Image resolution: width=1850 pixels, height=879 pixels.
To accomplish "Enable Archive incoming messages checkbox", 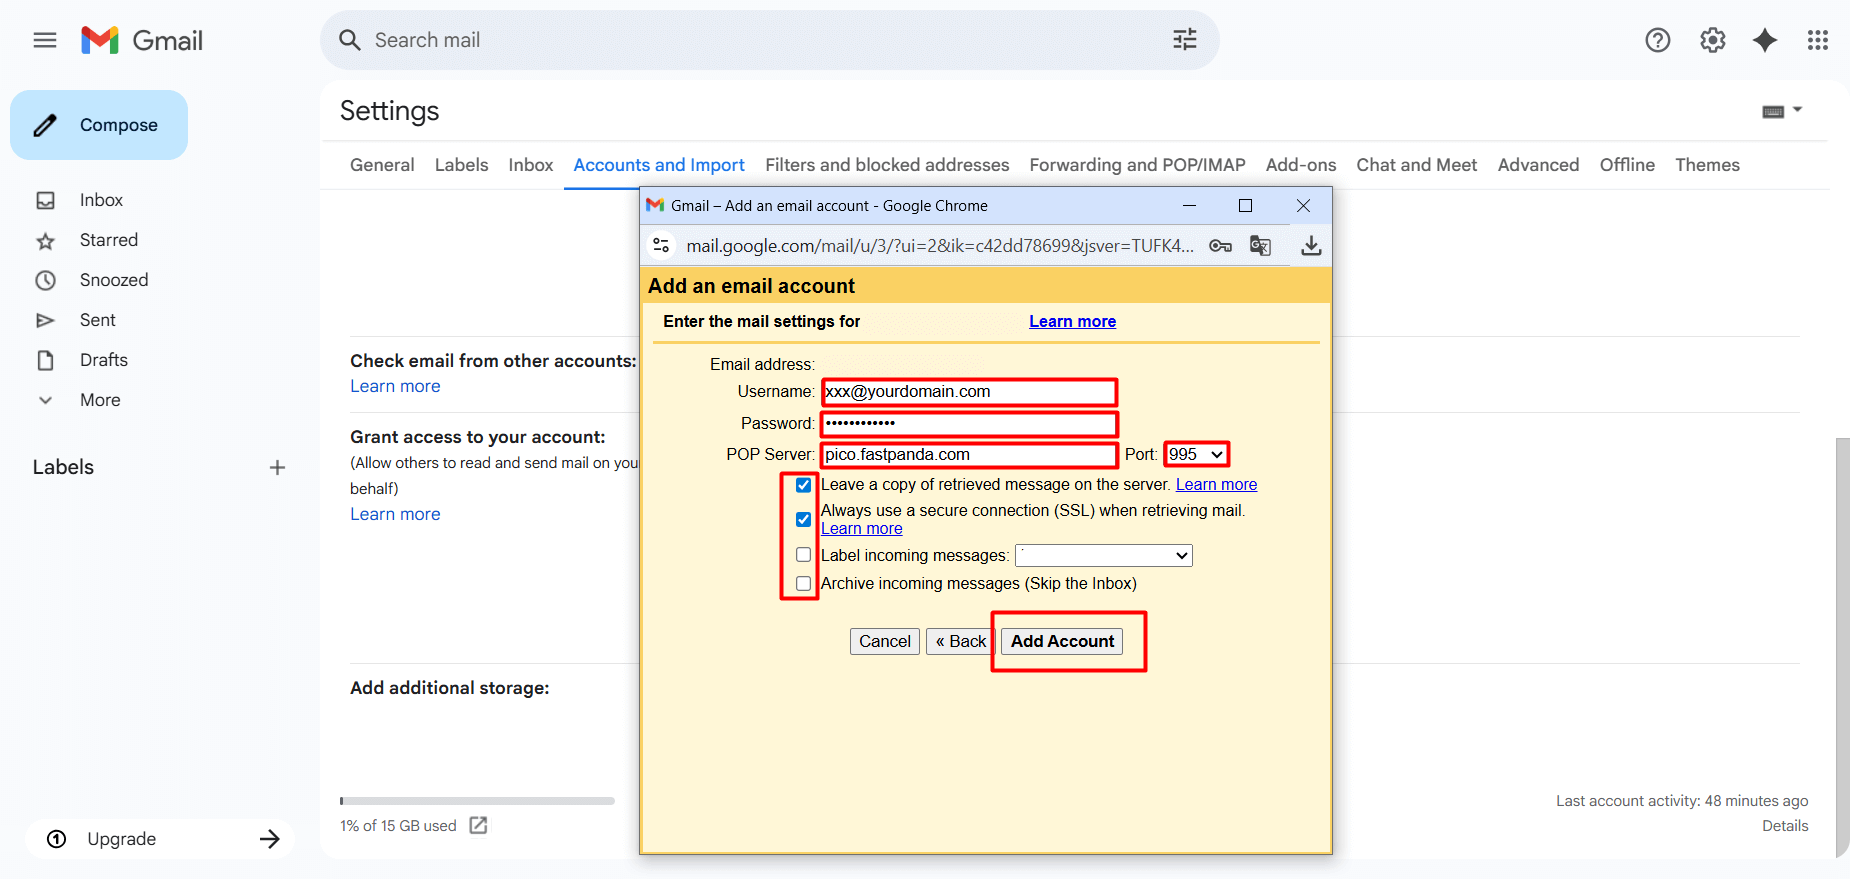I will coord(803,583).
